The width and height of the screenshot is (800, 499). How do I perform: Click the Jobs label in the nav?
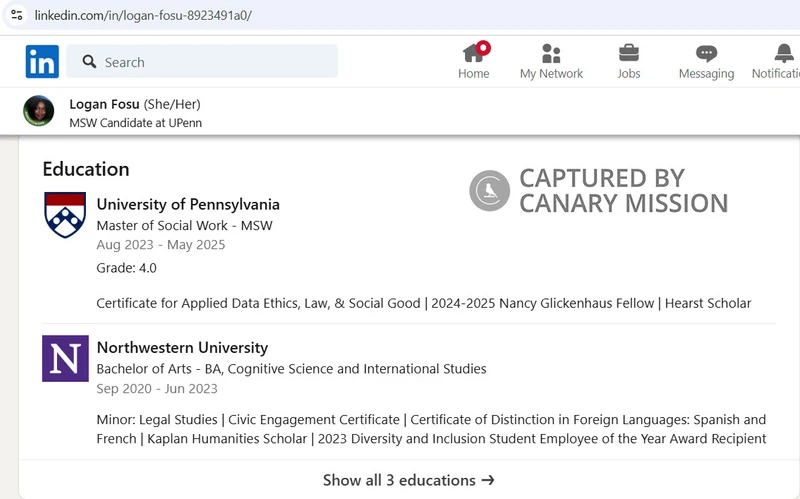coord(629,73)
